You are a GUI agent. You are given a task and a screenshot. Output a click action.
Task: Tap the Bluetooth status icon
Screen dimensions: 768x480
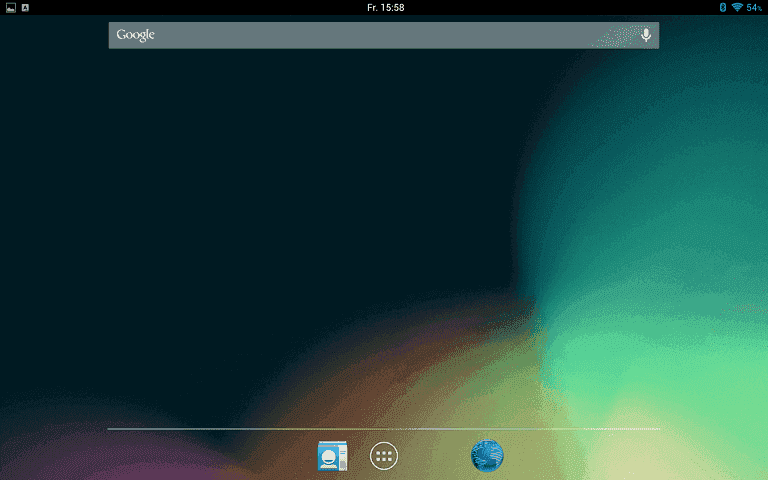(722, 7)
